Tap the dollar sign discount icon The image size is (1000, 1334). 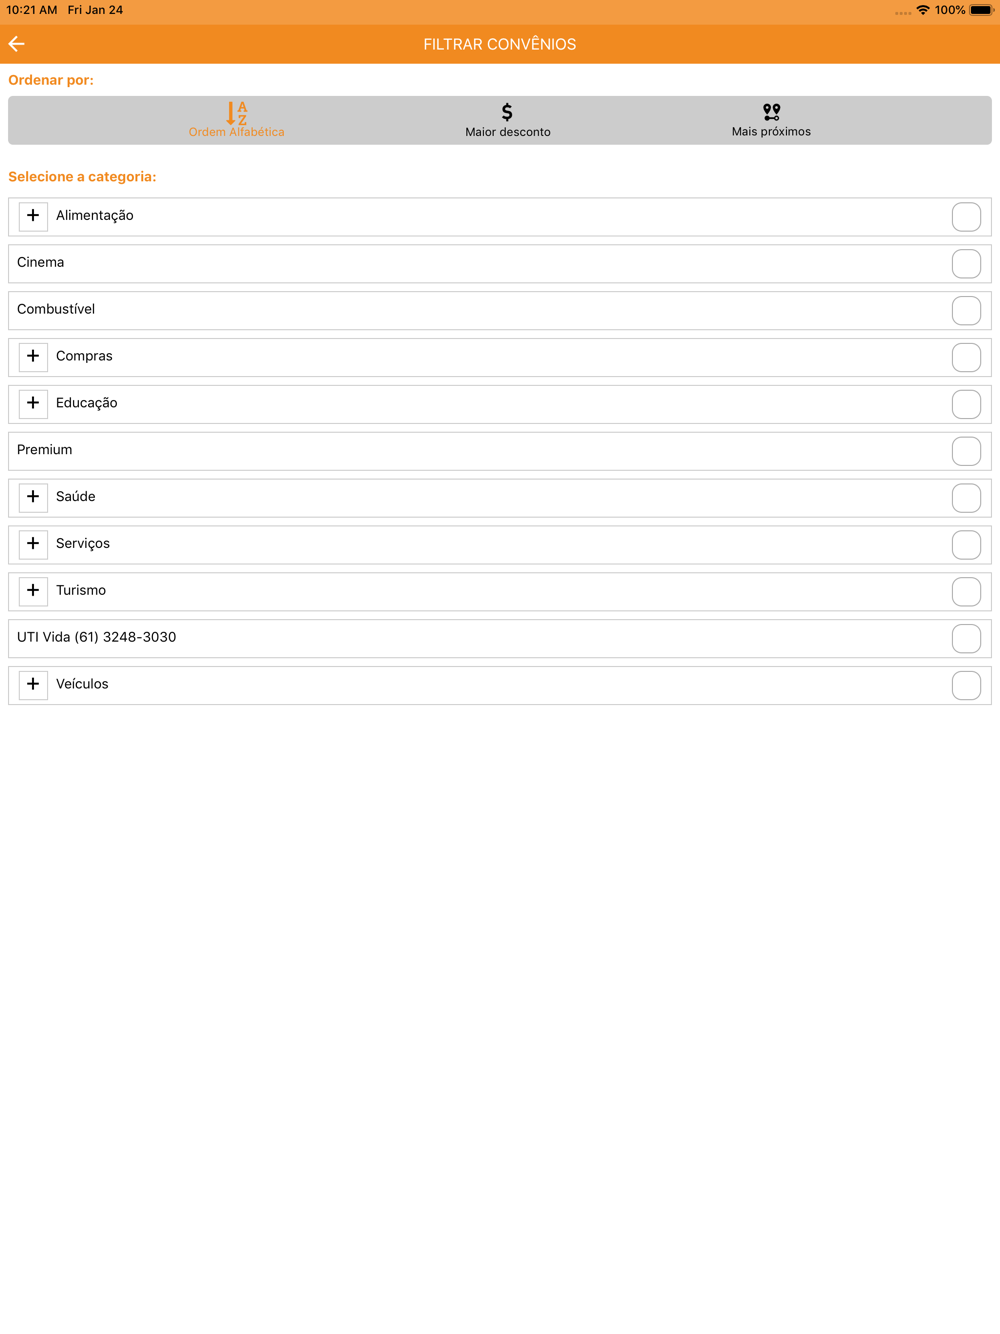coord(507,112)
